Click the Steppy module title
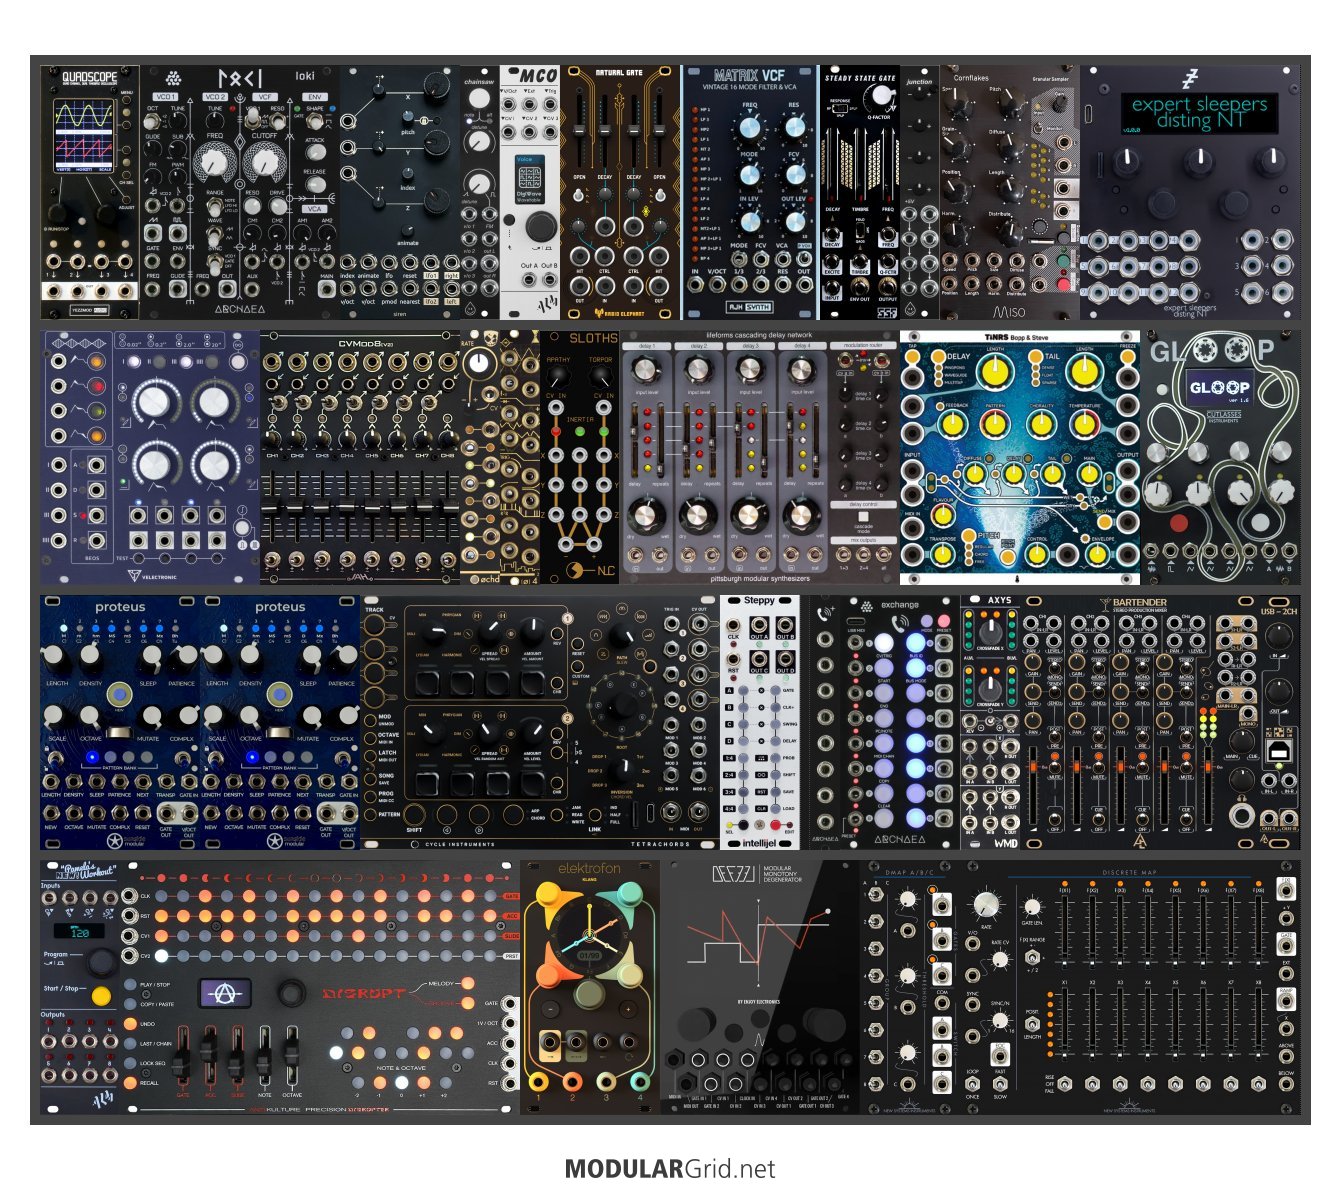Screen dimensions: 1341x1190 click(760, 601)
